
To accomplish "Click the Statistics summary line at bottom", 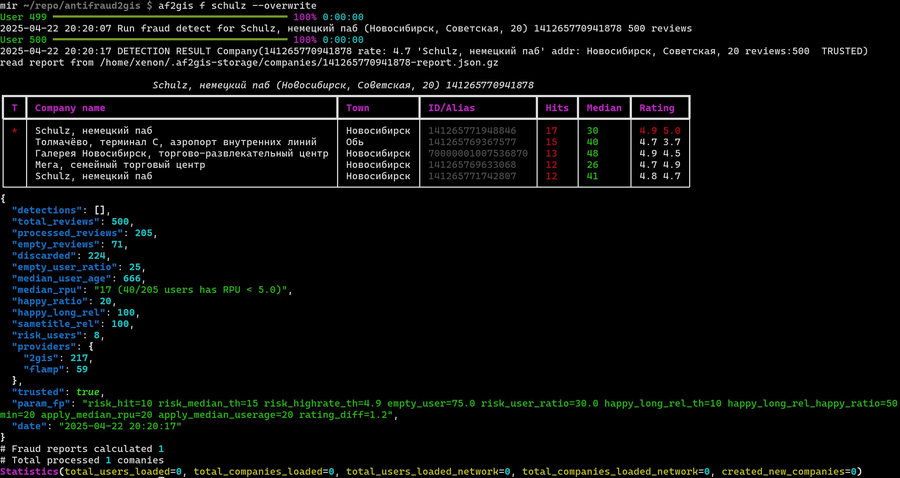I will pyautogui.click(x=430, y=471).
